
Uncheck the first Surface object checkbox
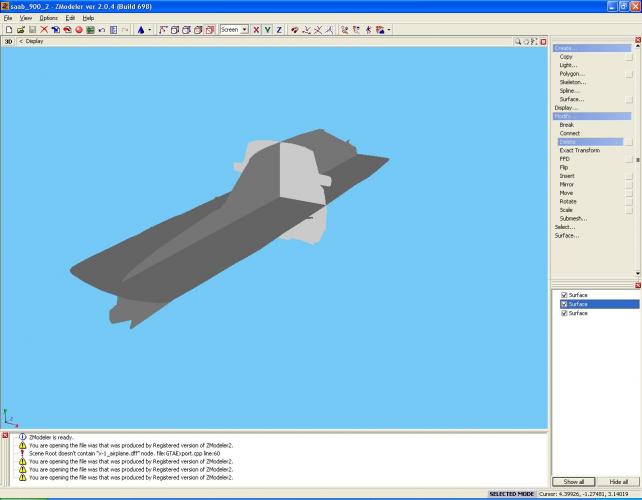click(564, 295)
